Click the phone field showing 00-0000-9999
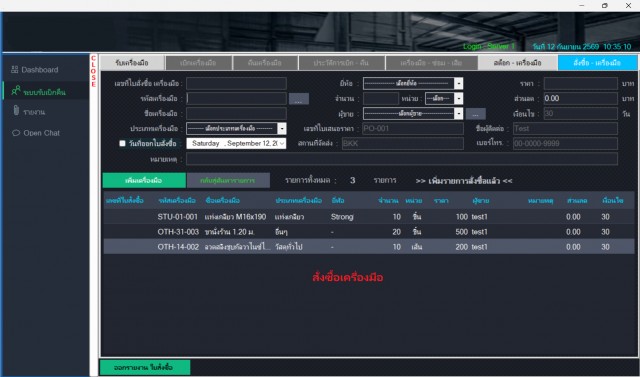 pyautogui.click(x=565, y=144)
